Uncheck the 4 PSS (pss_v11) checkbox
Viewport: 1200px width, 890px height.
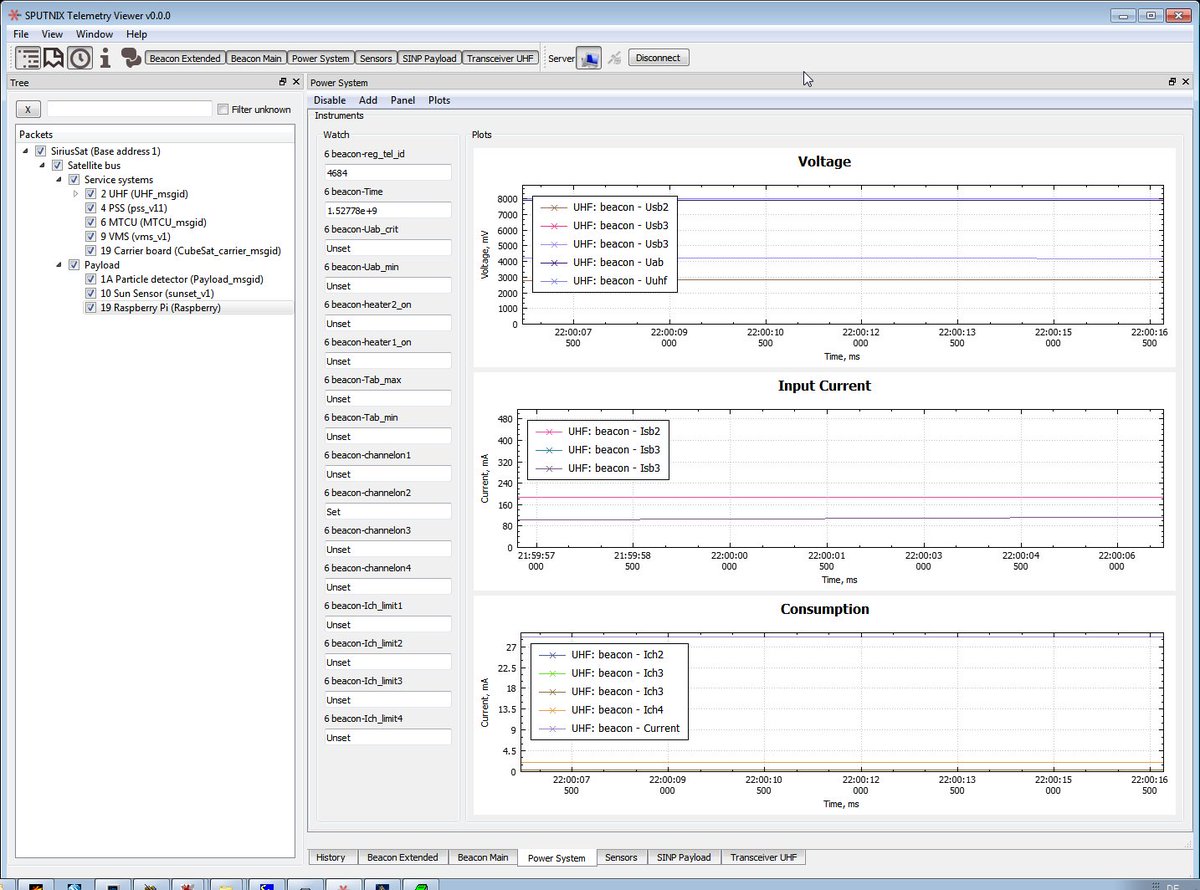pos(90,208)
